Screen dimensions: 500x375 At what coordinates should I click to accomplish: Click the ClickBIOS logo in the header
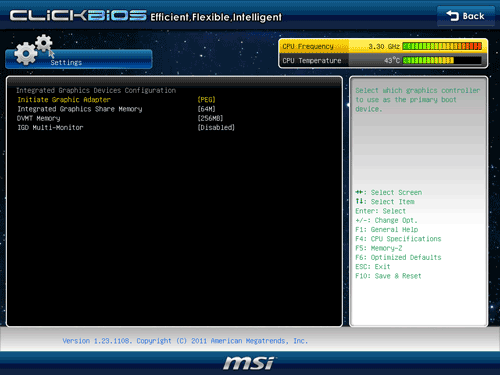point(78,16)
